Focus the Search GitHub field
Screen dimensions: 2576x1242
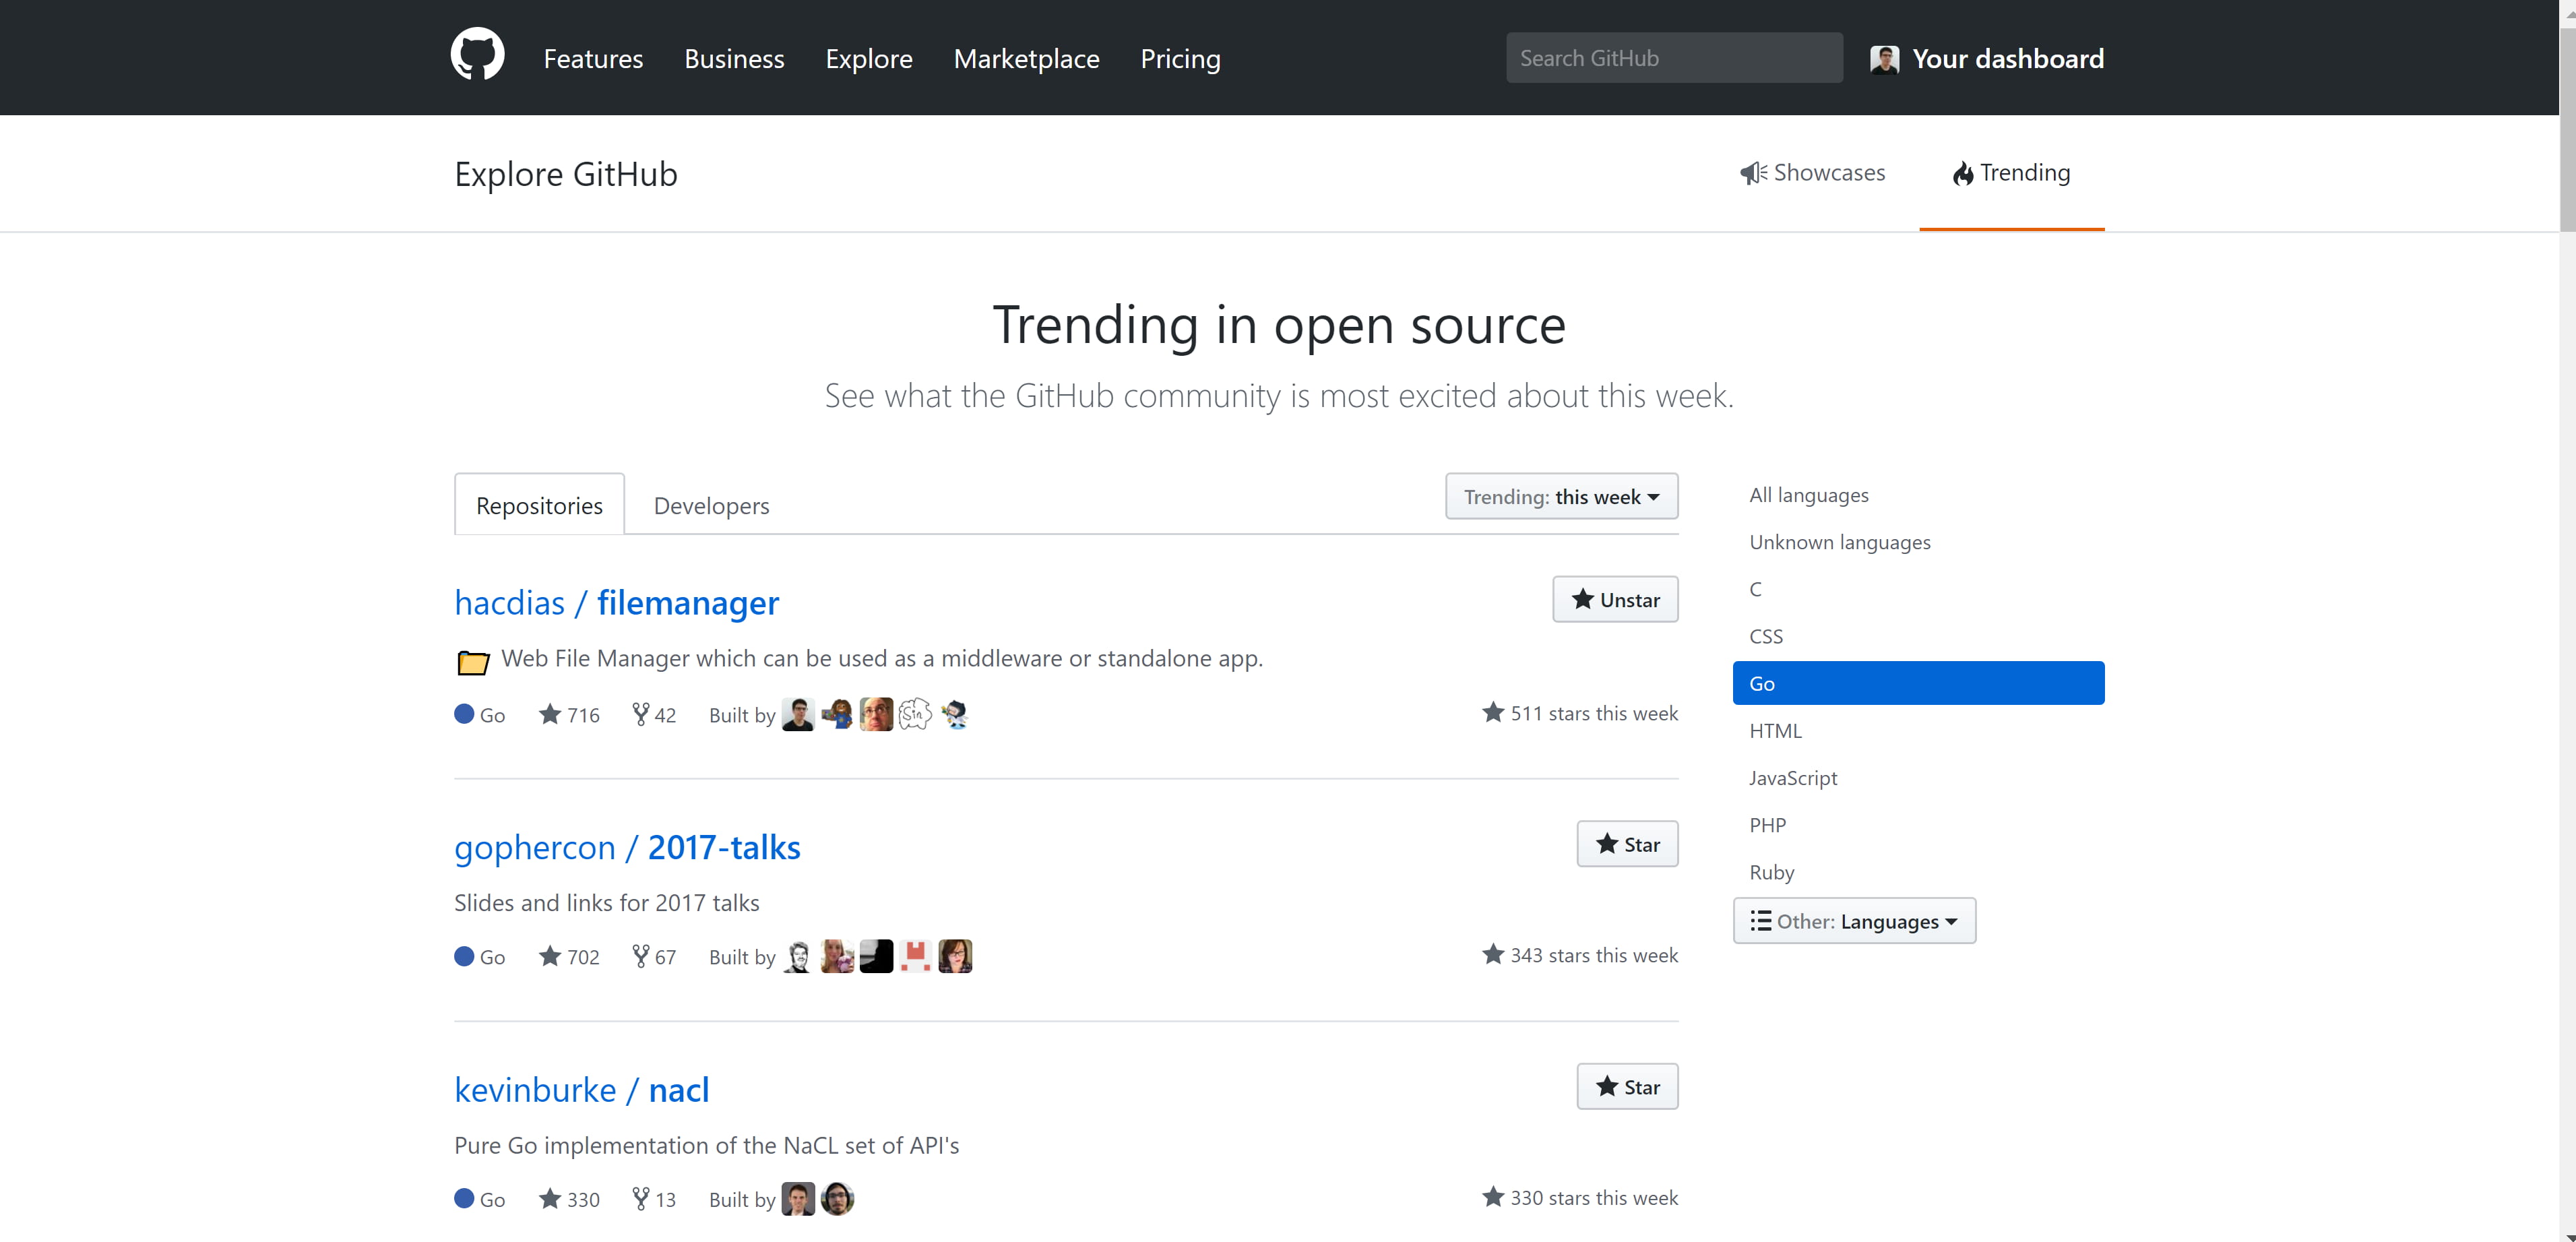tap(1674, 58)
